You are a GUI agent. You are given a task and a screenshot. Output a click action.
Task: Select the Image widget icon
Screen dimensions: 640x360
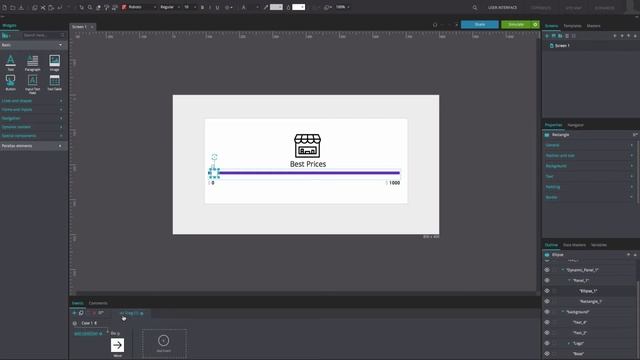(54, 61)
